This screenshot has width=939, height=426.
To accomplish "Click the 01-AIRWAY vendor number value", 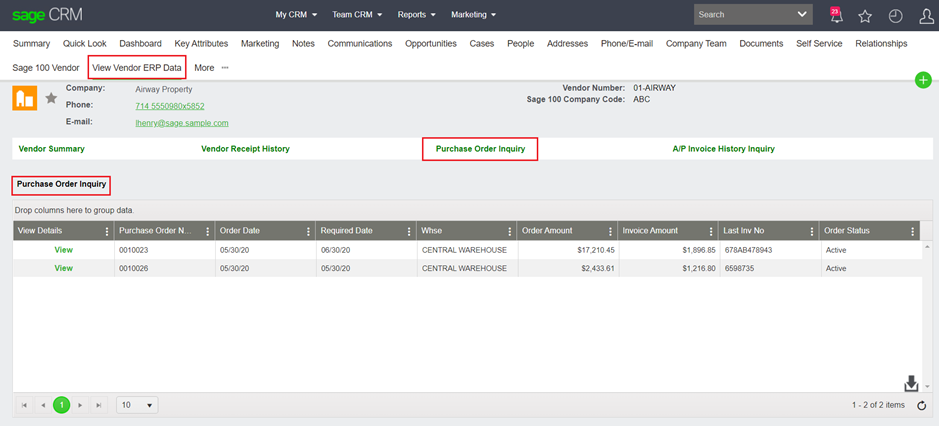I will [x=654, y=88].
